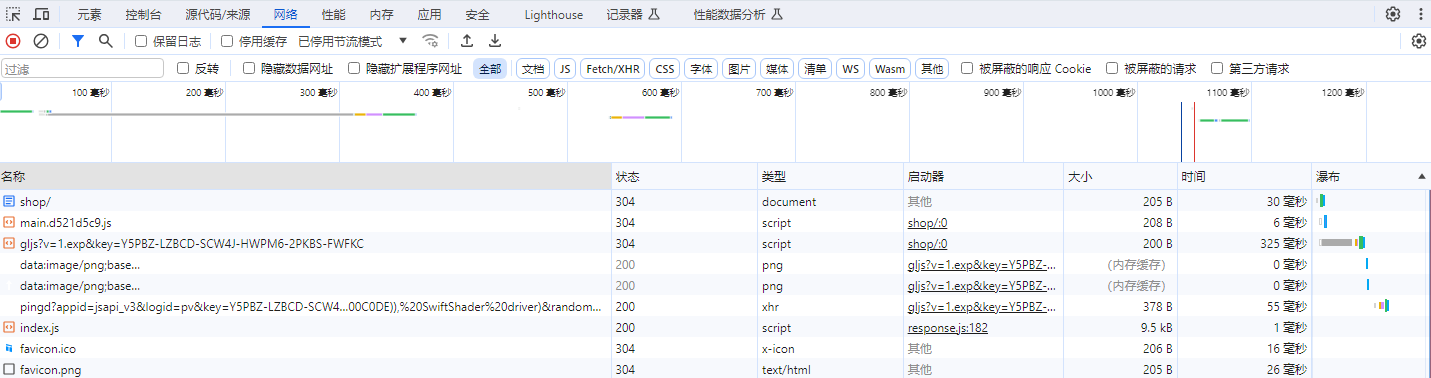Switch to the 应用 tab

pyautogui.click(x=429, y=15)
